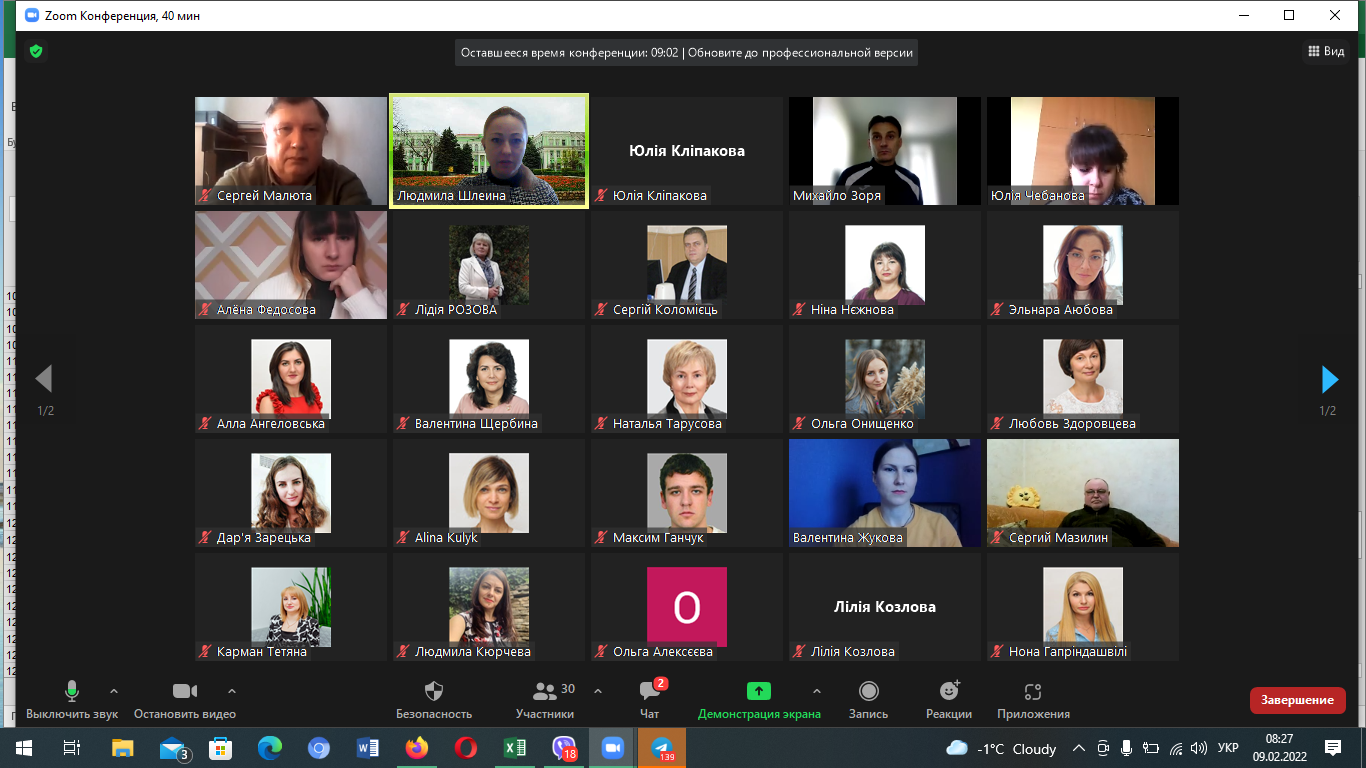Viewport: 1366px width, 768px height.
Task: Click Ніна Нєжнова participant name label
Action: (x=852, y=310)
